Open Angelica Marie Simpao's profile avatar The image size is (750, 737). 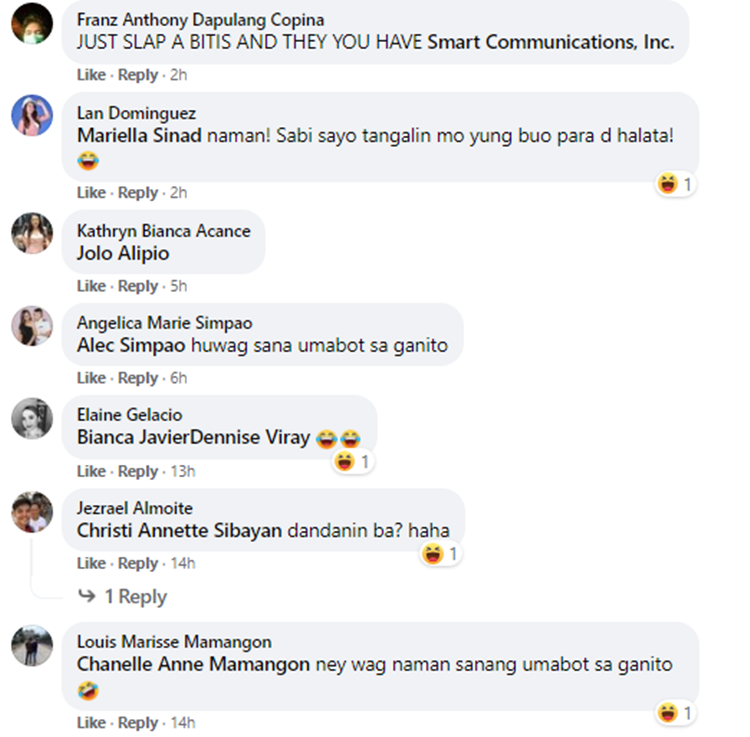click(x=32, y=326)
